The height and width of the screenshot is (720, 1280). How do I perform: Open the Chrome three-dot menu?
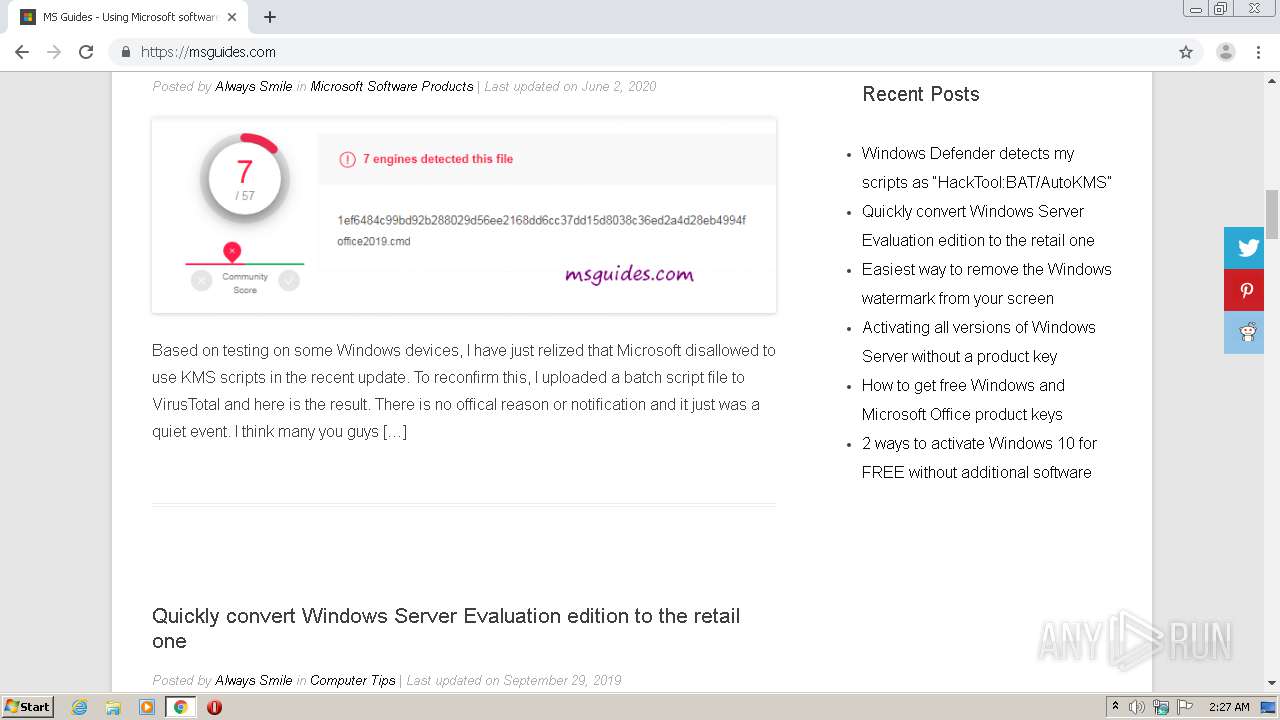1259,52
